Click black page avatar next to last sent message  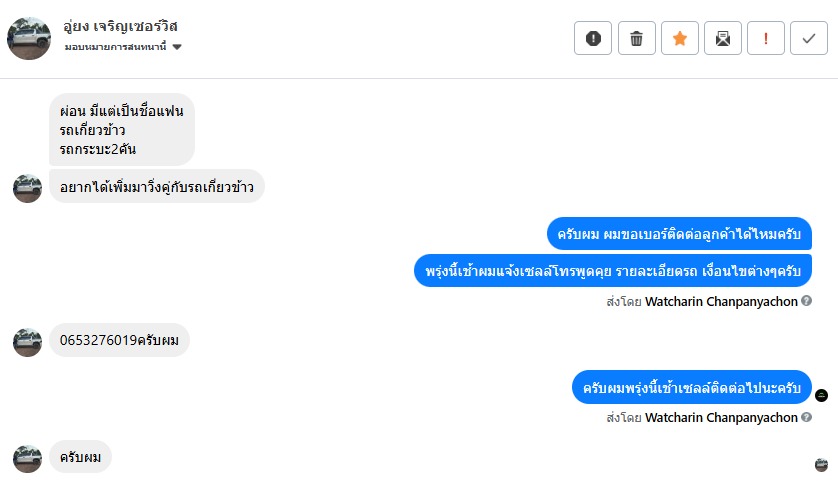click(x=822, y=395)
